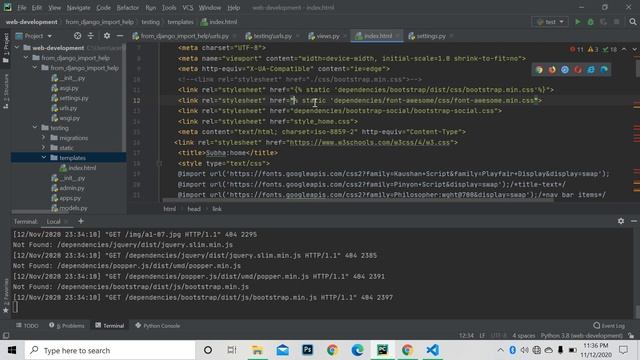Viewport: 640px width, 360px height.
Task: Click the warnings count indicator showing 3
Action: [x=593, y=49]
